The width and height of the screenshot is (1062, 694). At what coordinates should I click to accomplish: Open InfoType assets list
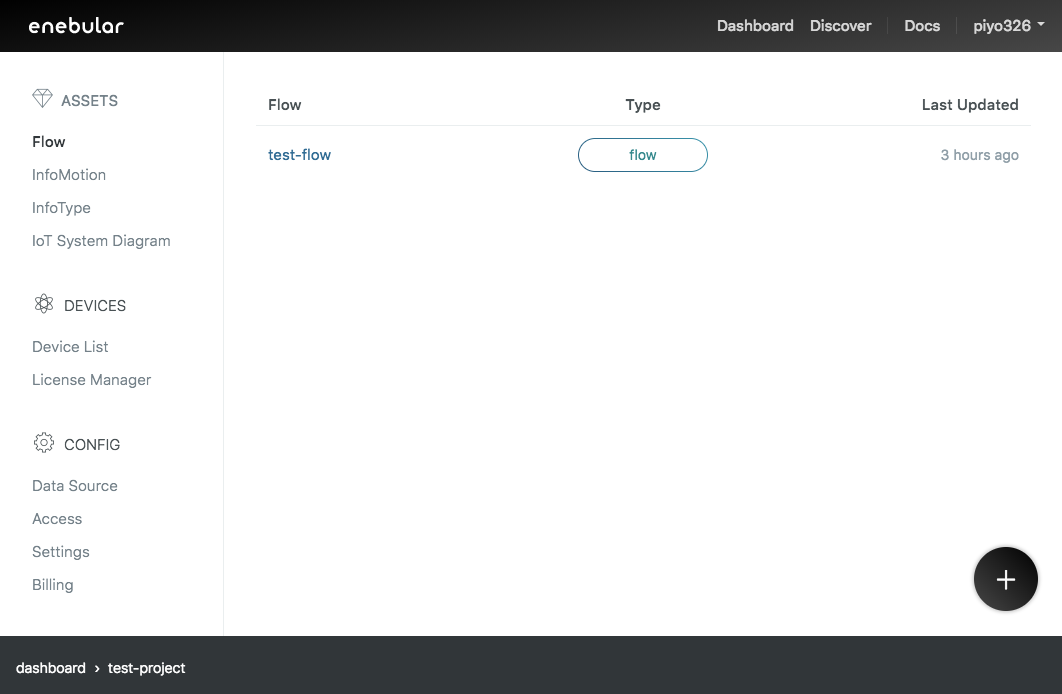[x=61, y=208]
